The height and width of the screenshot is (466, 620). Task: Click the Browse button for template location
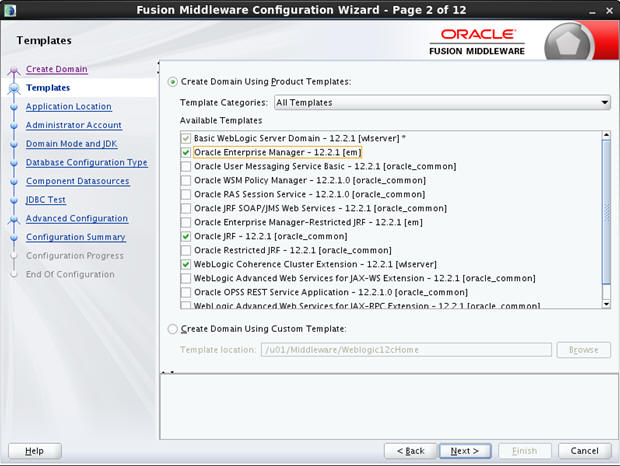point(584,350)
